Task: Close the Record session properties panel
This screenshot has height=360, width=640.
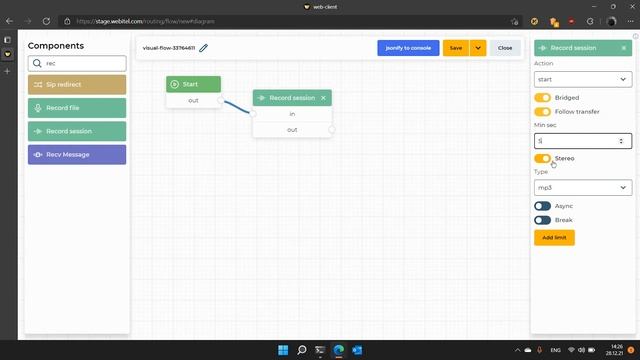Action: [624, 48]
